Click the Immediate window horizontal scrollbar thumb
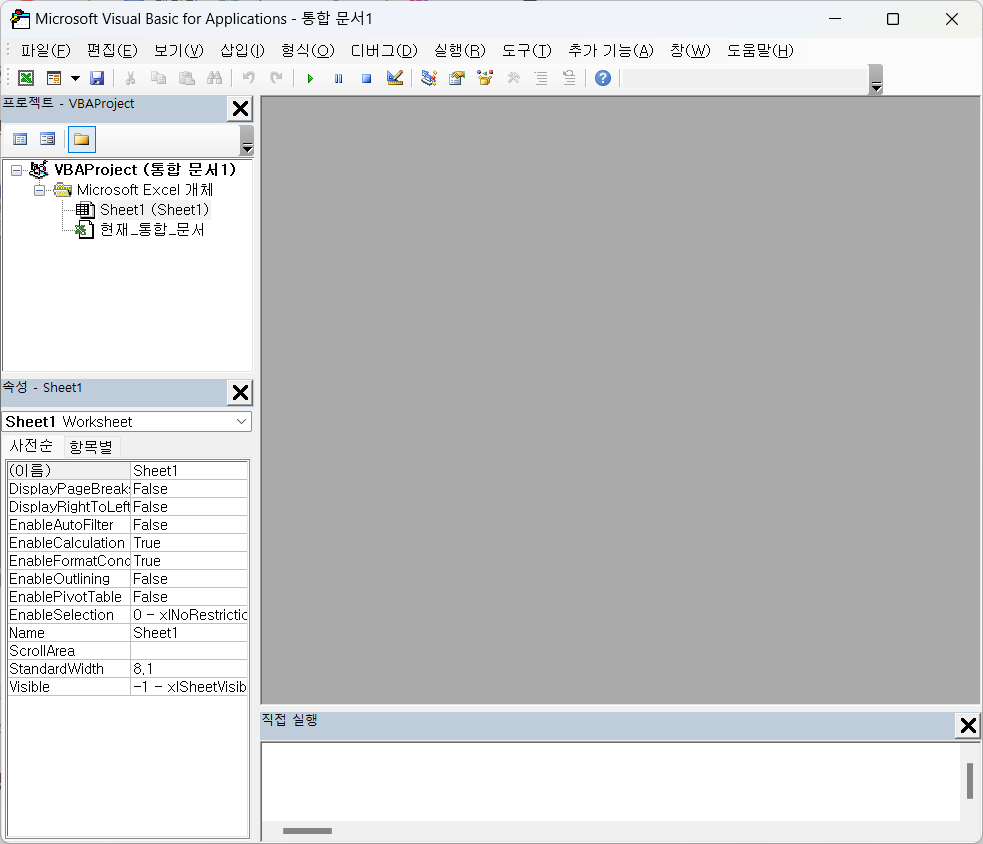 [x=307, y=831]
